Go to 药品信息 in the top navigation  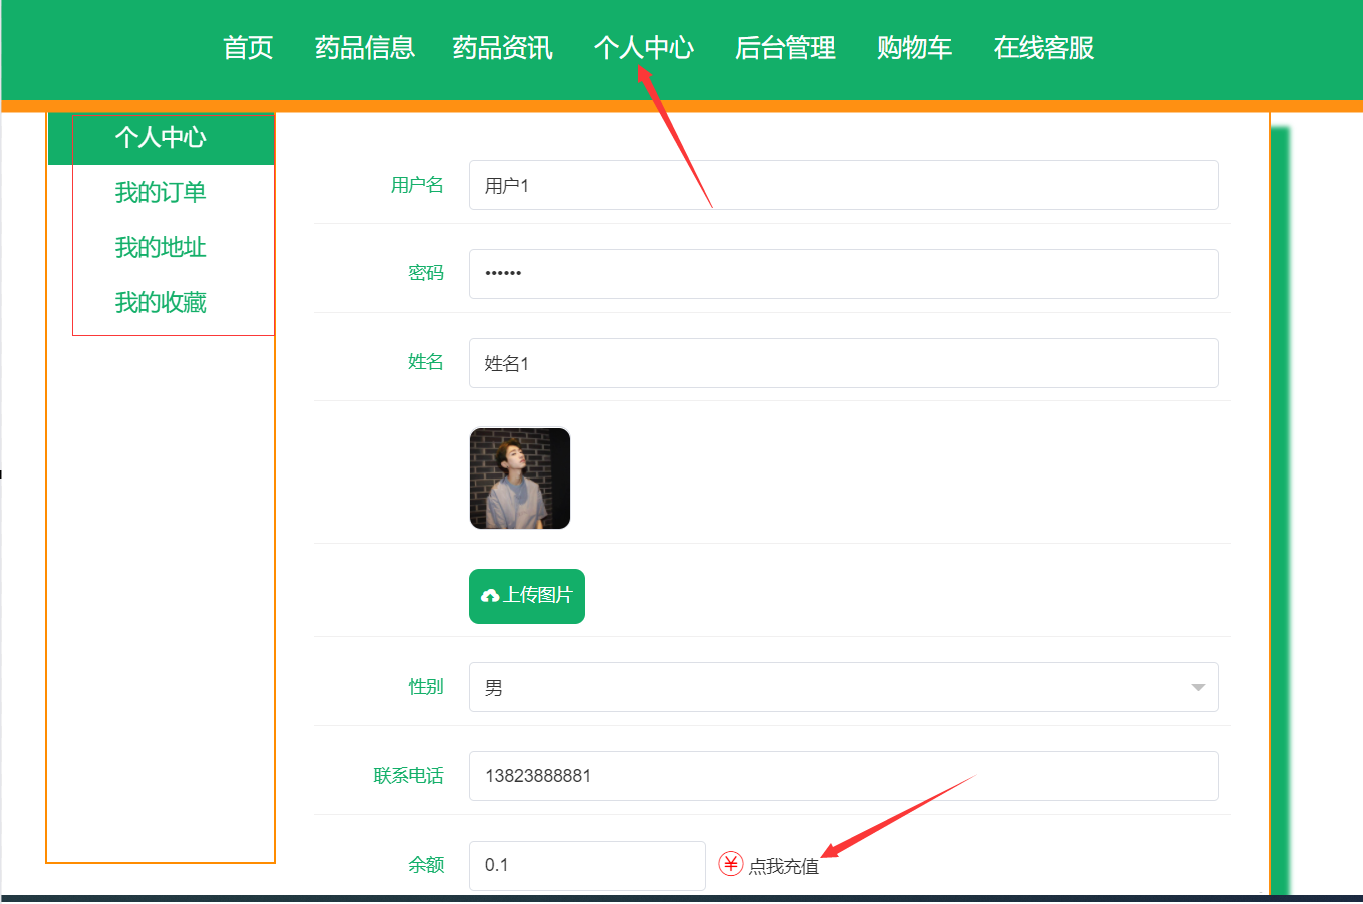tap(365, 48)
